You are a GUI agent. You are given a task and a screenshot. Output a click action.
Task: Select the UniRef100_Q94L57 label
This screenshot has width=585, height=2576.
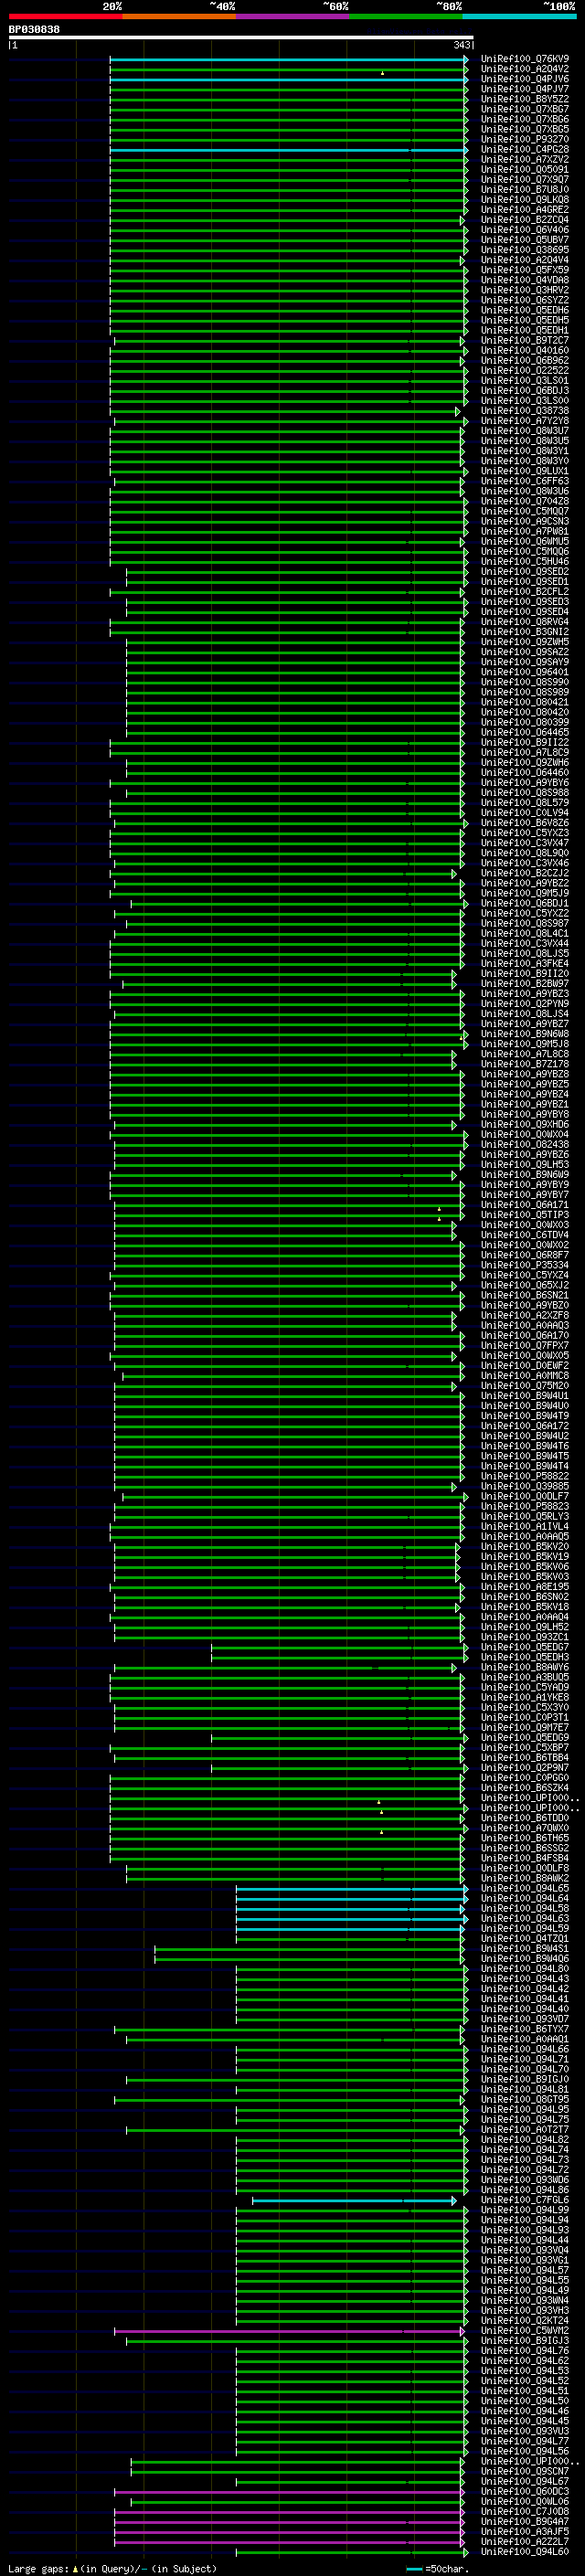tap(525, 2271)
